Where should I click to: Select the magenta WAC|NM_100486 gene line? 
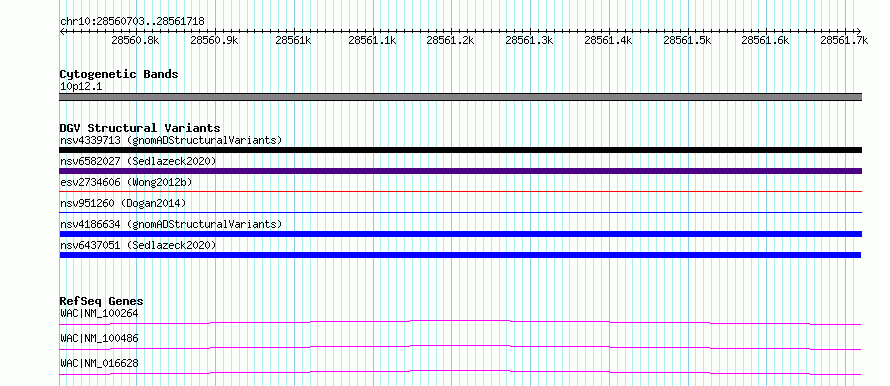pos(460,347)
